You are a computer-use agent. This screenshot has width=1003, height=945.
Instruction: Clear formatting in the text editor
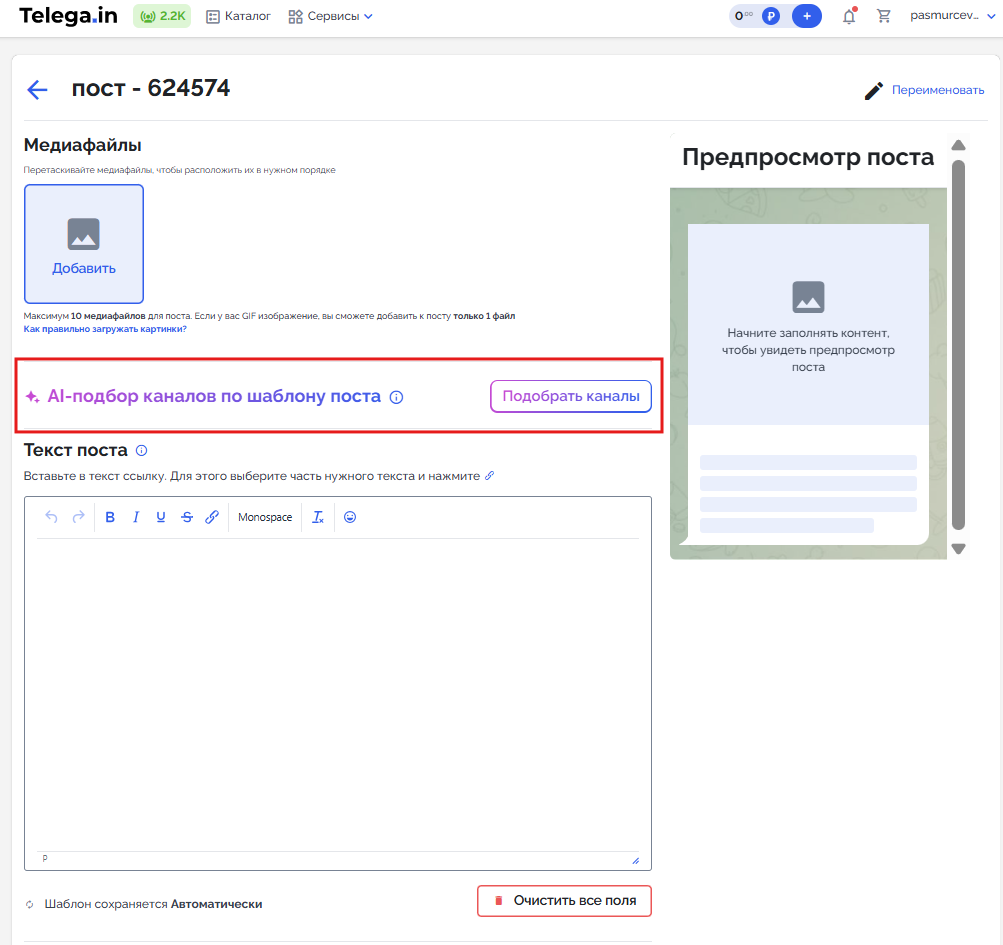318,517
